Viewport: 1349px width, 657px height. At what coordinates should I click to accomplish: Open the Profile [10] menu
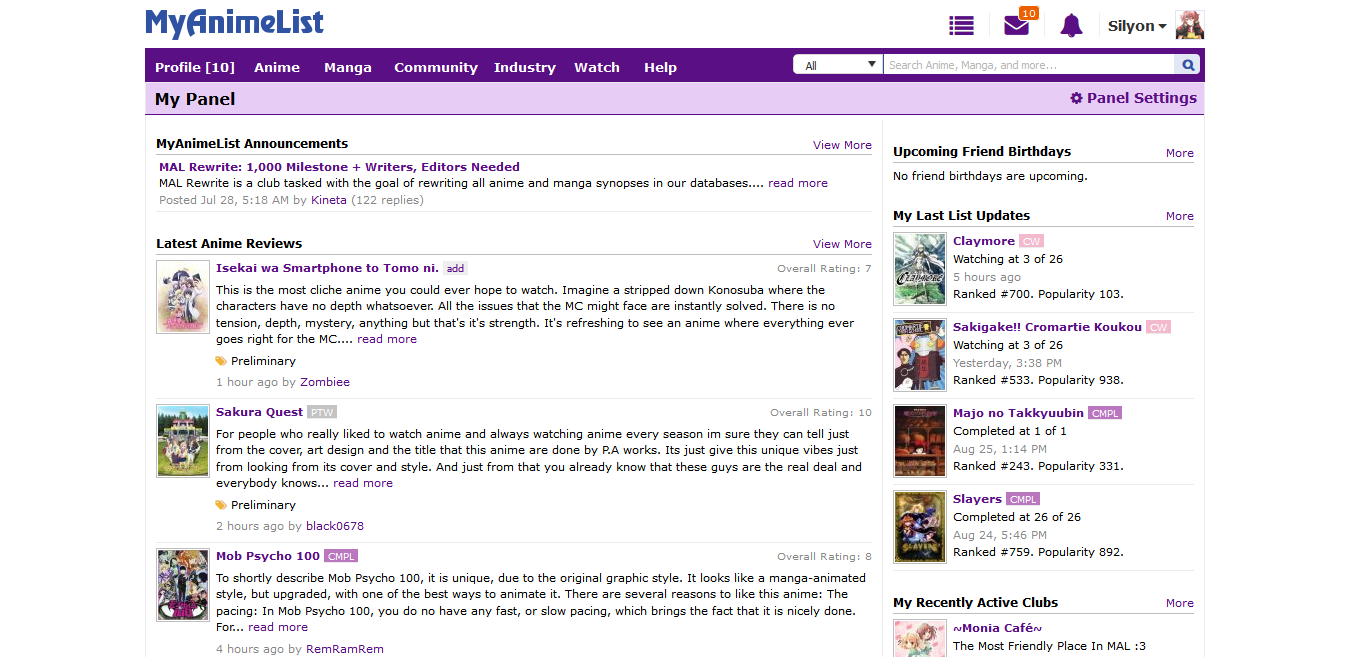195,67
